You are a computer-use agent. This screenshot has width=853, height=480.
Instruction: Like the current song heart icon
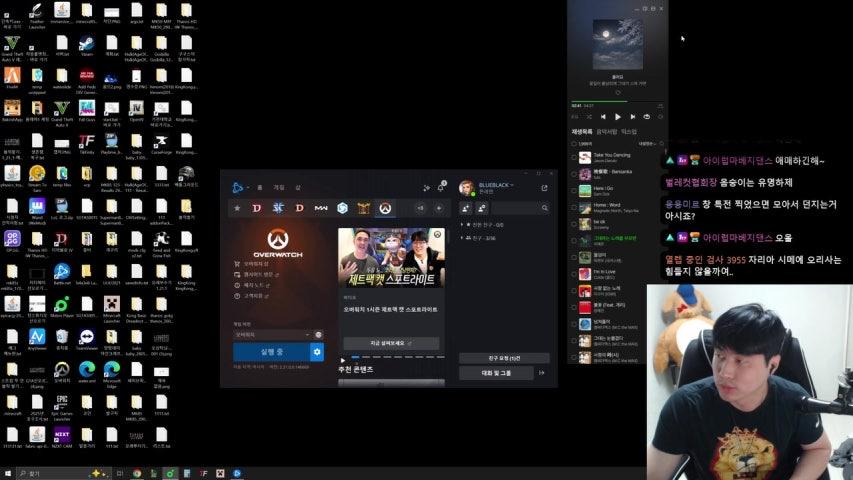[x=617, y=93]
